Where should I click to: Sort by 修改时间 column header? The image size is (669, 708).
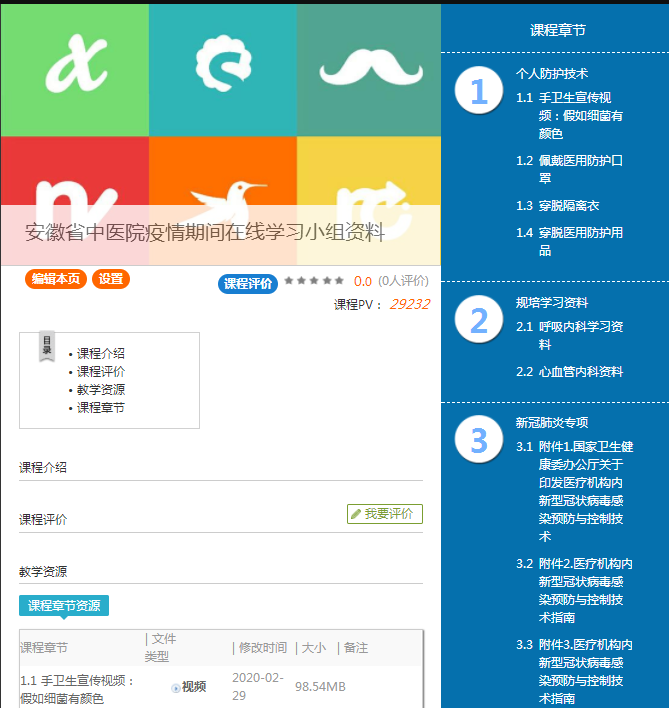(262, 648)
